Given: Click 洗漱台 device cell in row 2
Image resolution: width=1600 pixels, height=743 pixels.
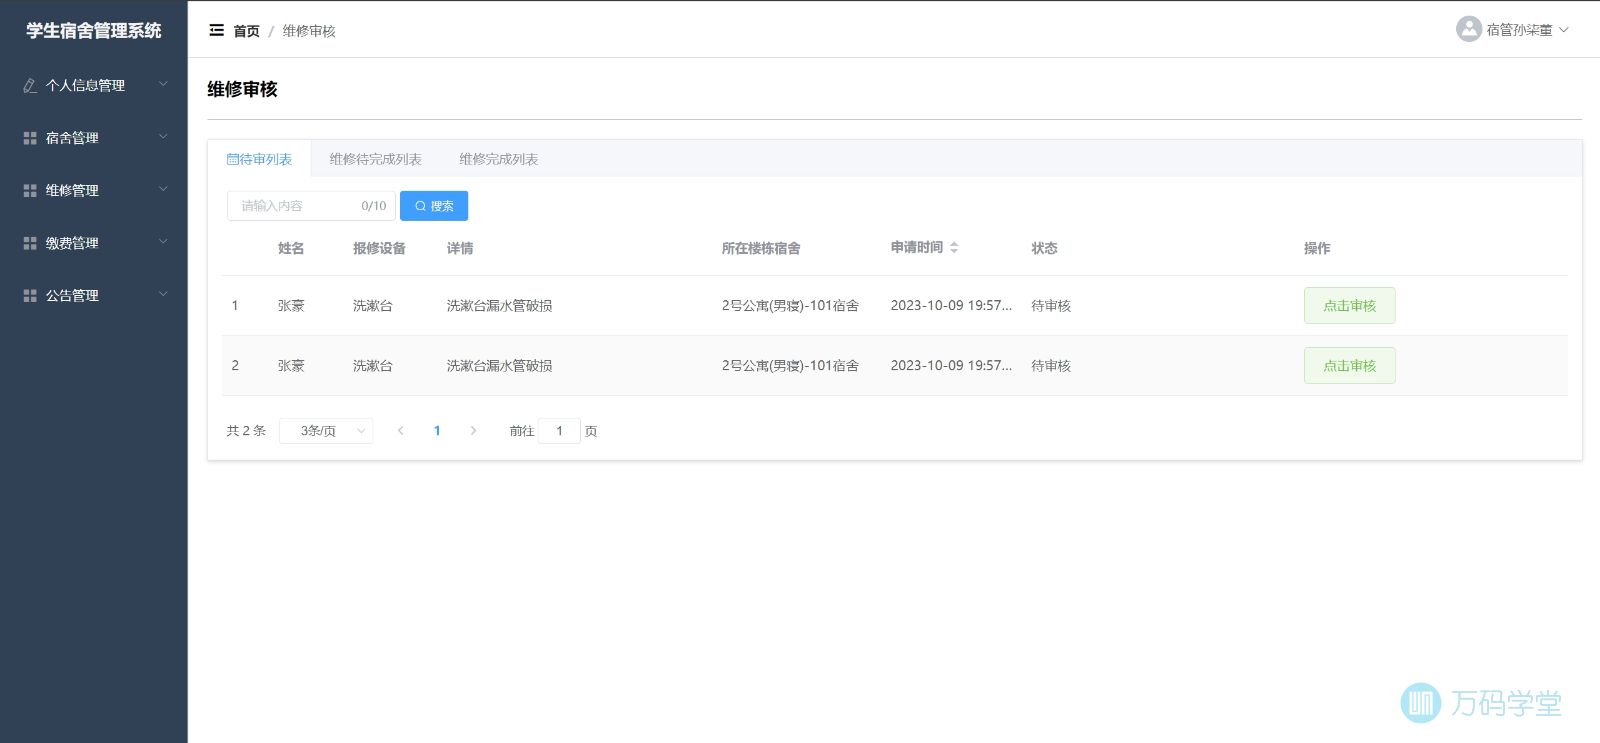Looking at the screenshot, I should [x=373, y=366].
